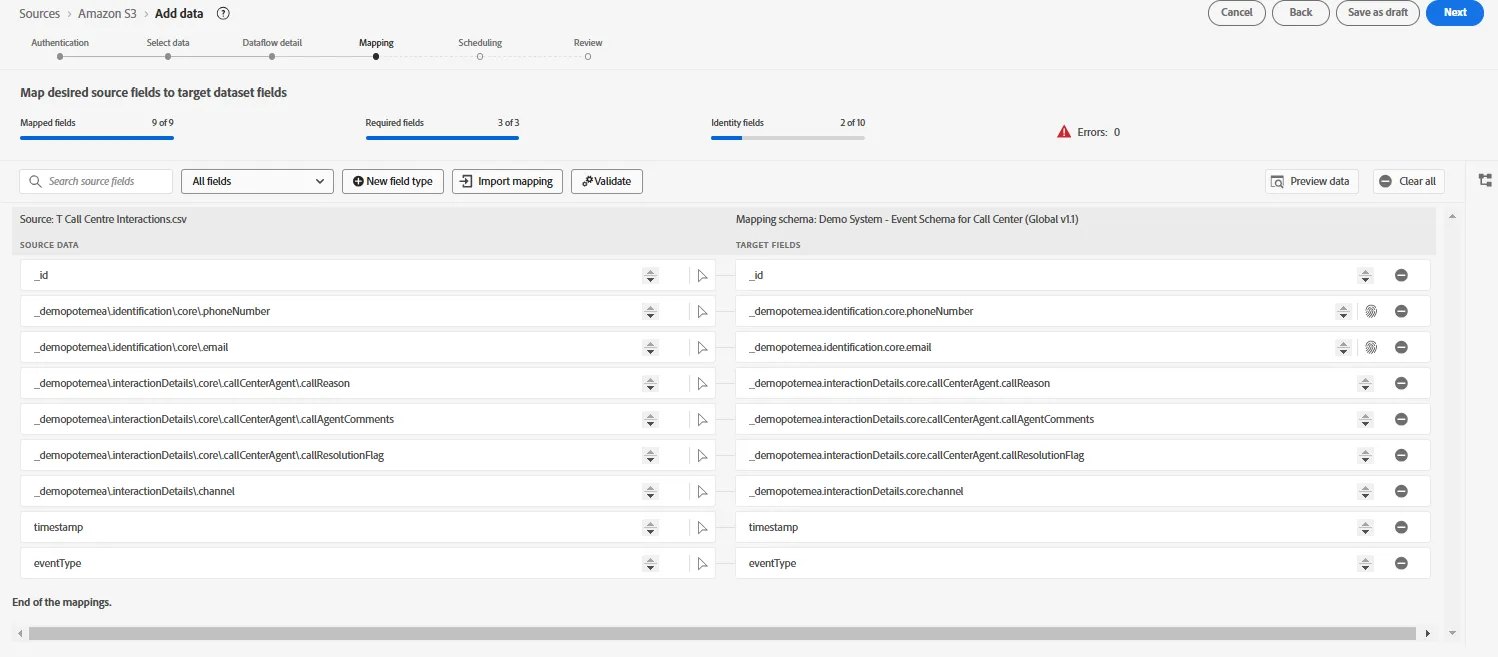This screenshot has height=657, width=1498.
Task: Click the Sources breadcrumb link
Action: (x=40, y=13)
